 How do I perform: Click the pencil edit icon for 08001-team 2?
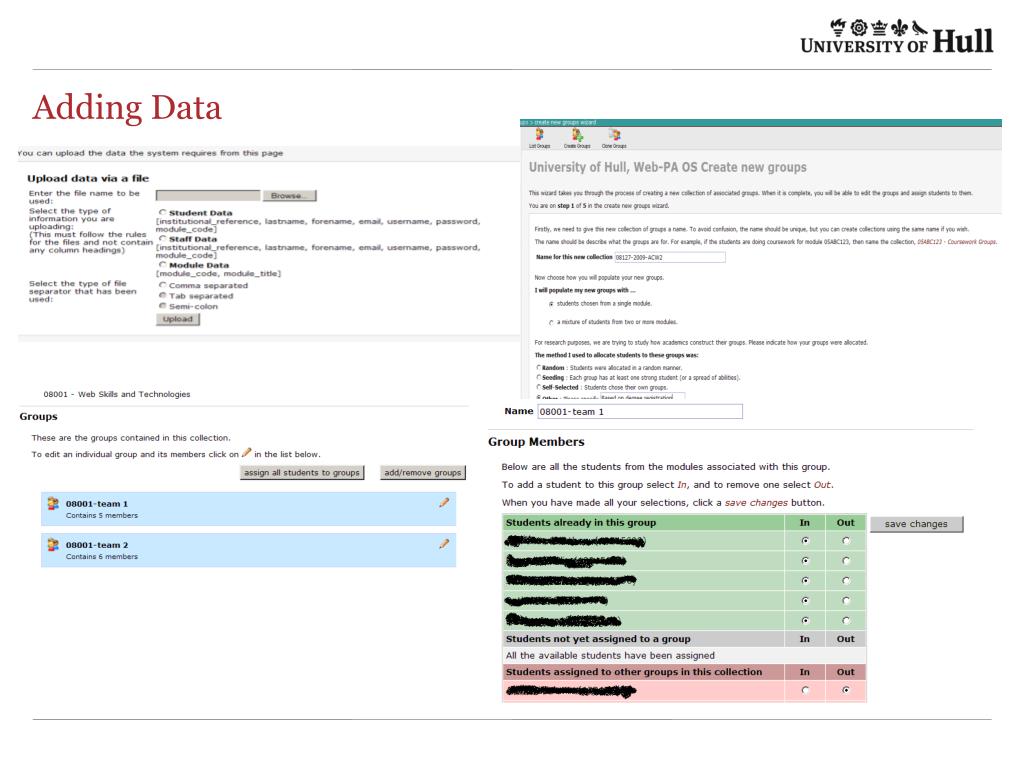pyautogui.click(x=444, y=543)
